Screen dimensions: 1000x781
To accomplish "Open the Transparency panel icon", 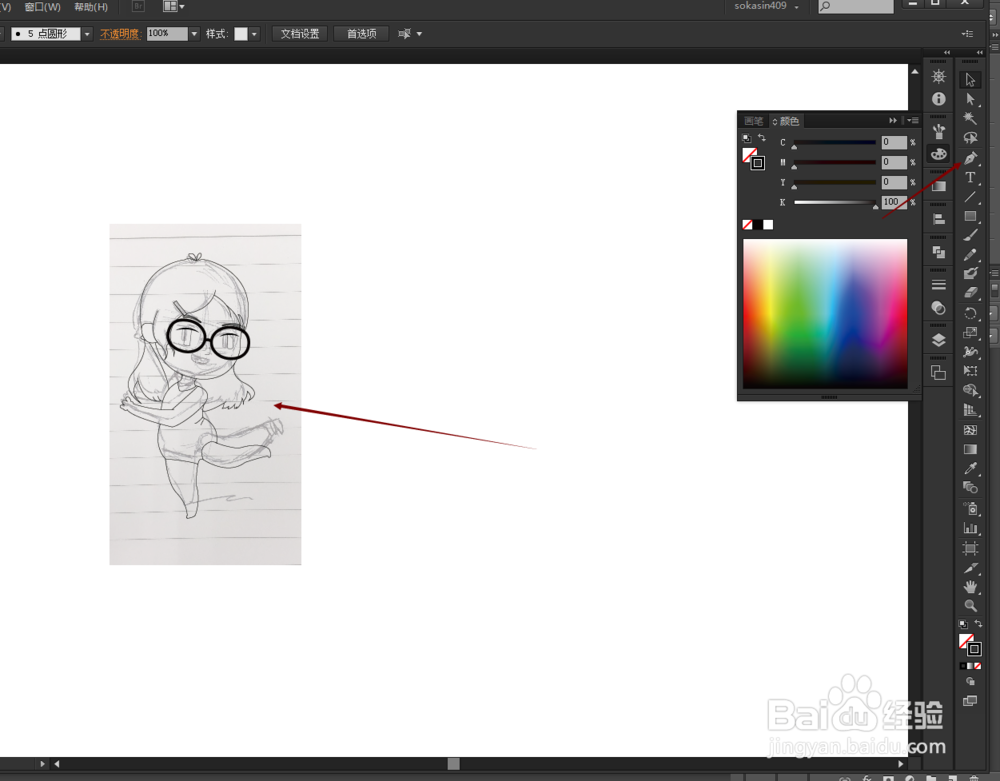I will pos(938,308).
